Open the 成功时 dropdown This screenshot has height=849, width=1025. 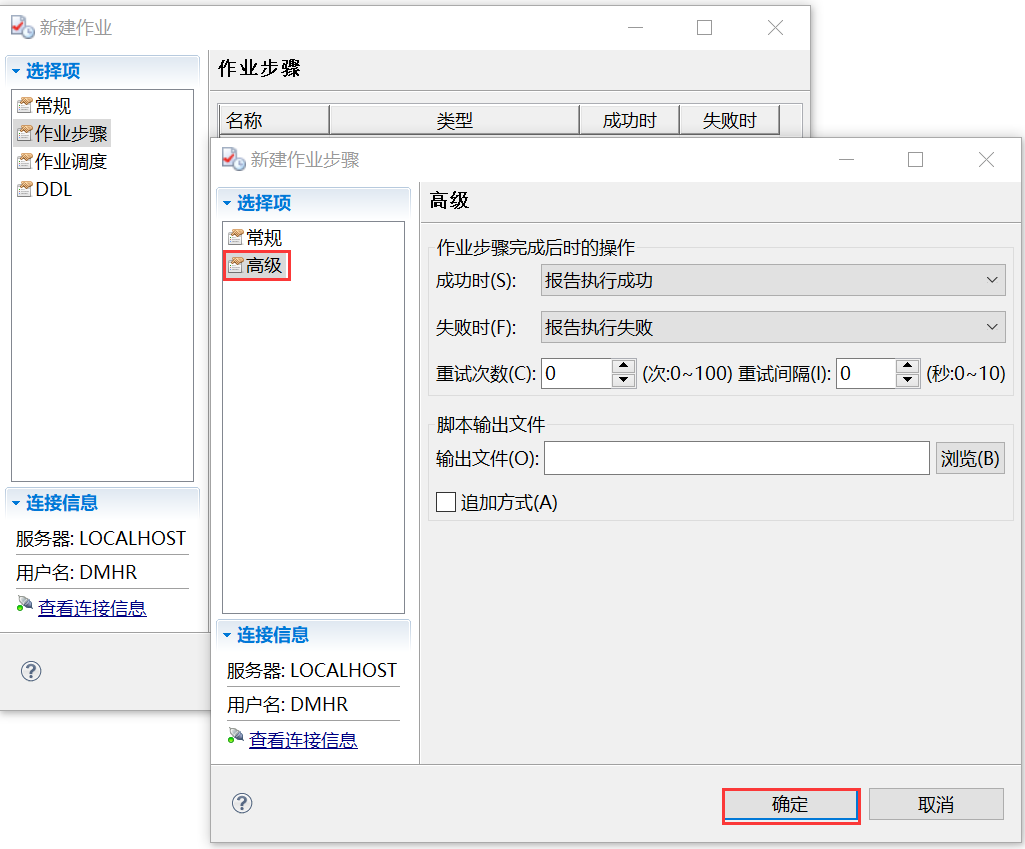coord(772,281)
